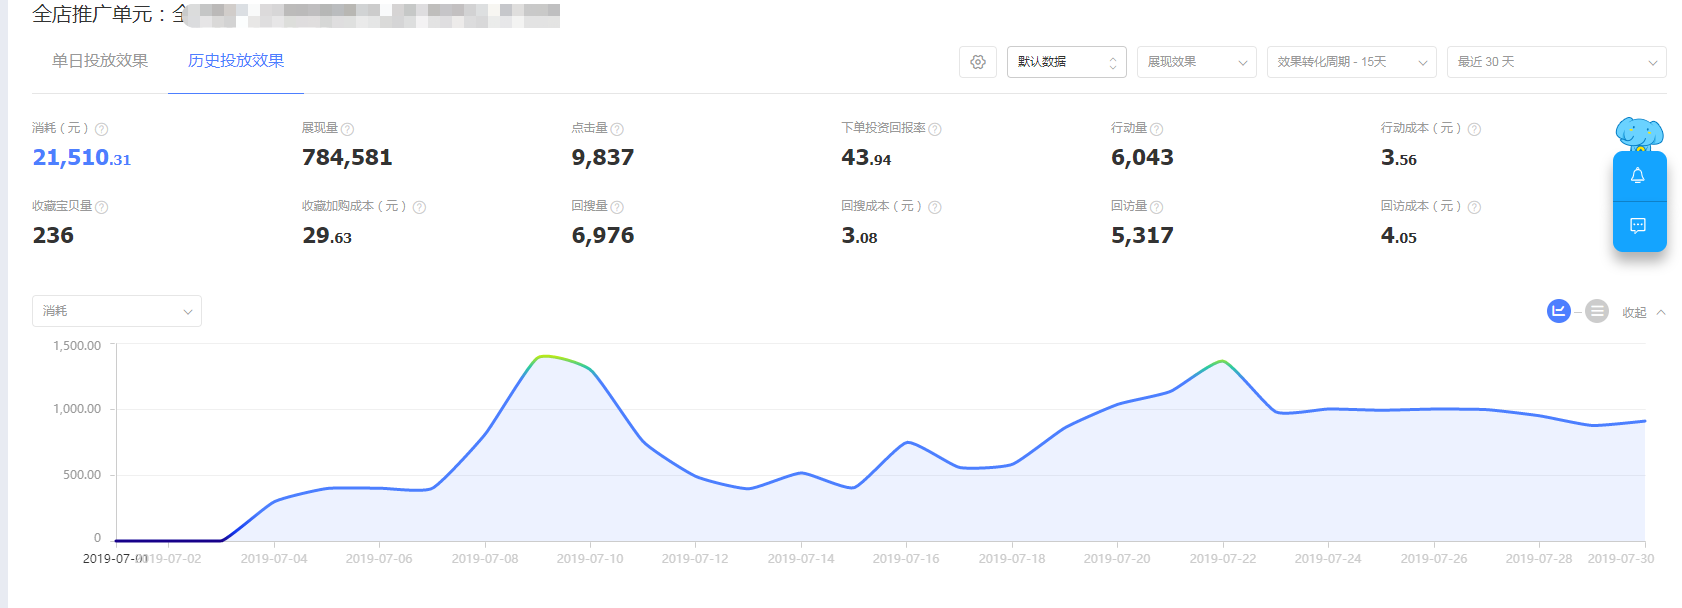Open 效果转化周期 - 15天 dropdown
The height and width of the screenshot is (608, 1682).
[x=1350, y=62]
